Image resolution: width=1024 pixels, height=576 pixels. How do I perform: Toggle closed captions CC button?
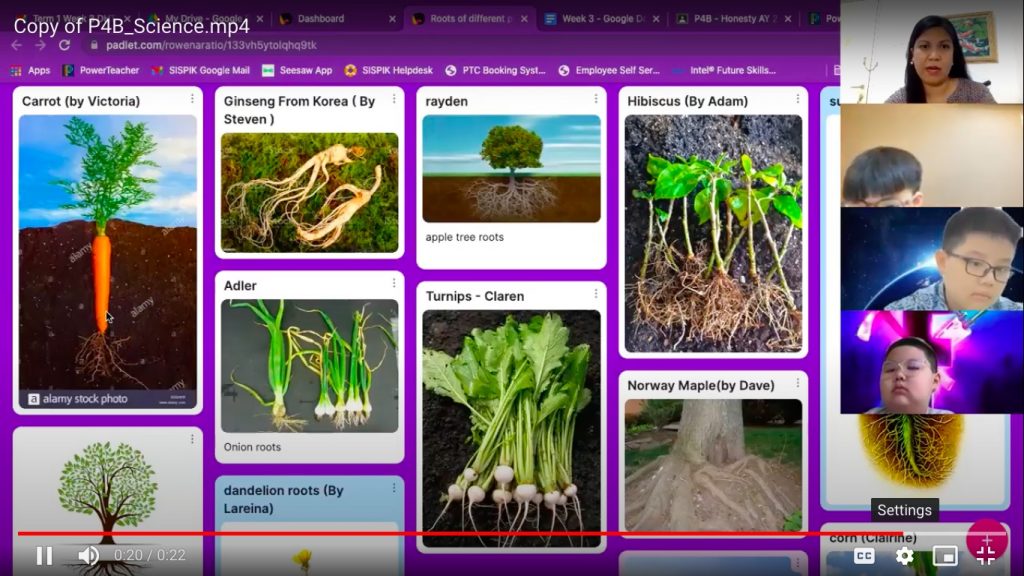click(864, 556)
